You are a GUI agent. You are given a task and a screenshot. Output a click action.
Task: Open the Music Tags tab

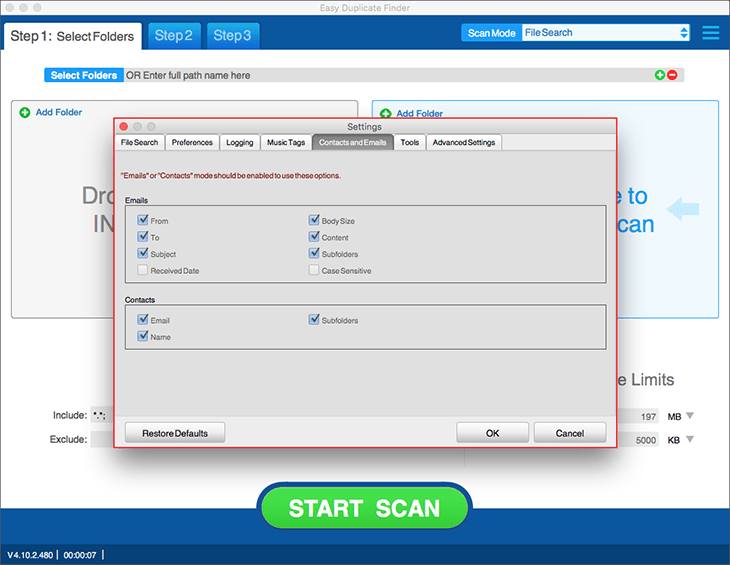click(286, 142)
